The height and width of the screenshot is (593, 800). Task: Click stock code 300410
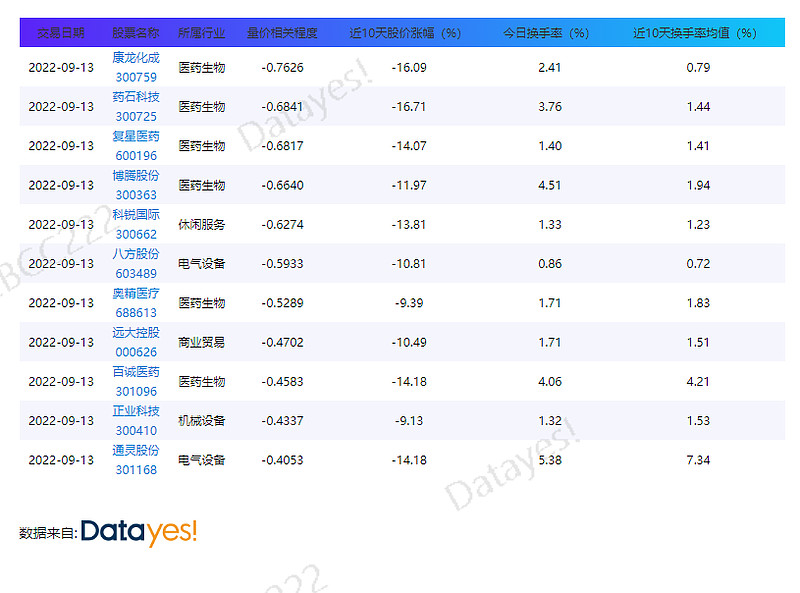[x=136, y=431]
